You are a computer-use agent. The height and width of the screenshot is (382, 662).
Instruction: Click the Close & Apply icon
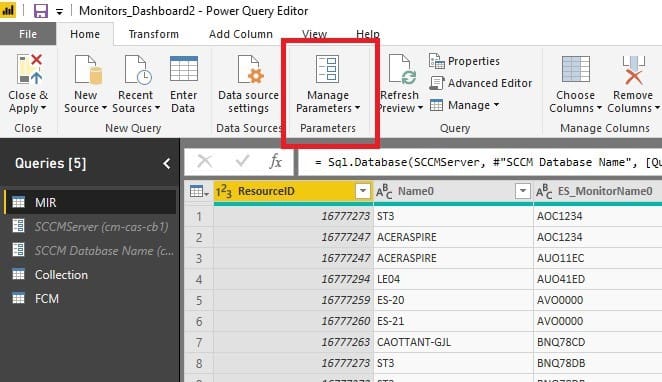point(30,69)
